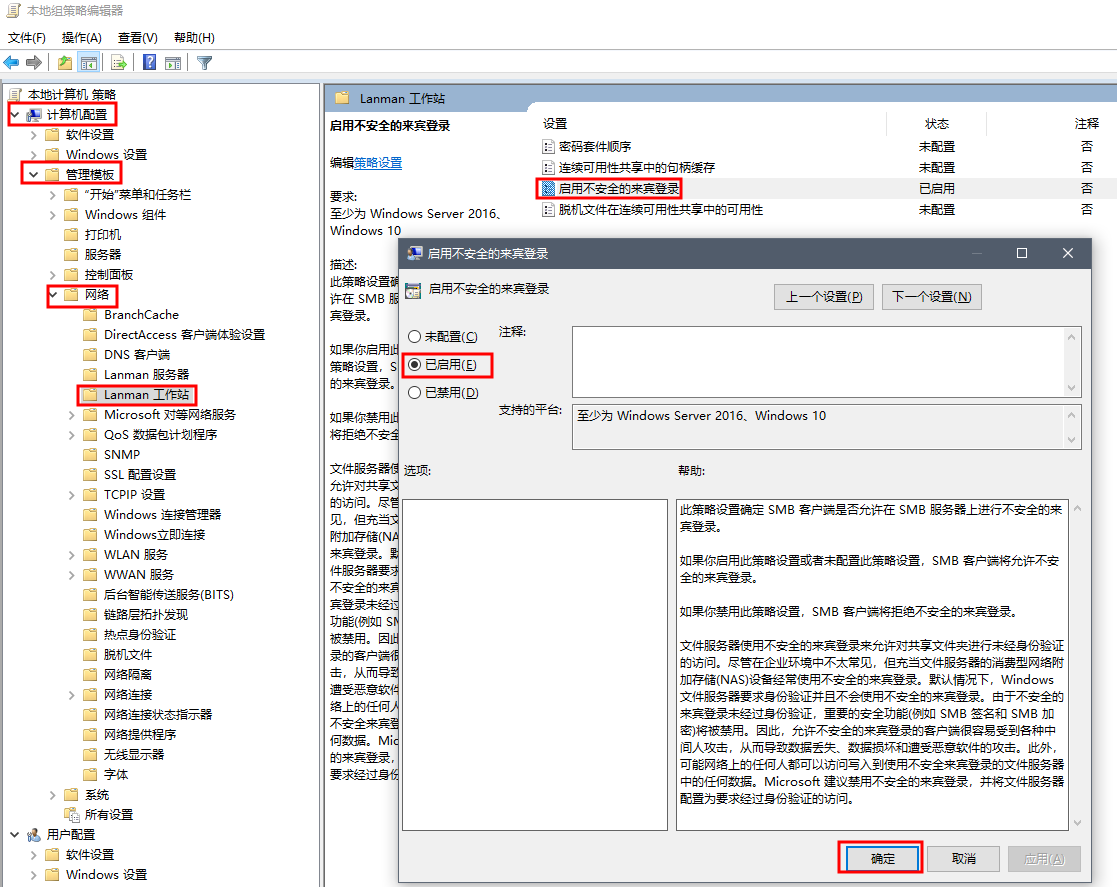The height and width of the screenshot is (887, 1117).
Task: Click the forward arrow toolbar icon
Action: 34,63
